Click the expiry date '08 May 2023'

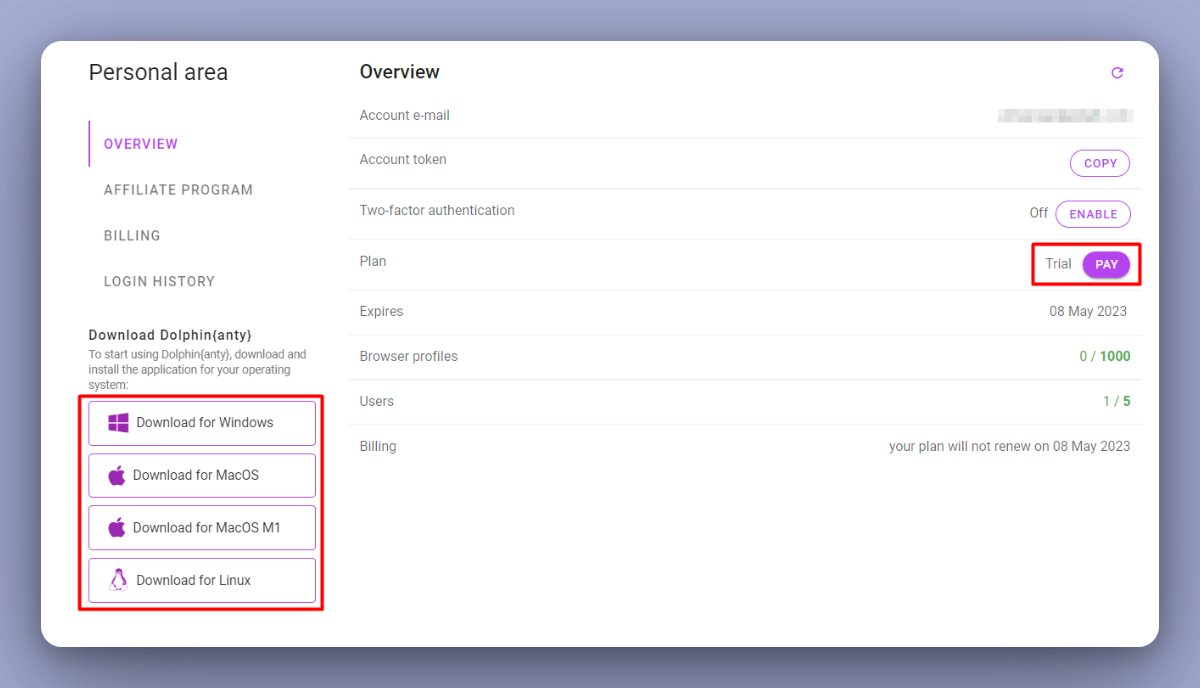click(1088, 311)
